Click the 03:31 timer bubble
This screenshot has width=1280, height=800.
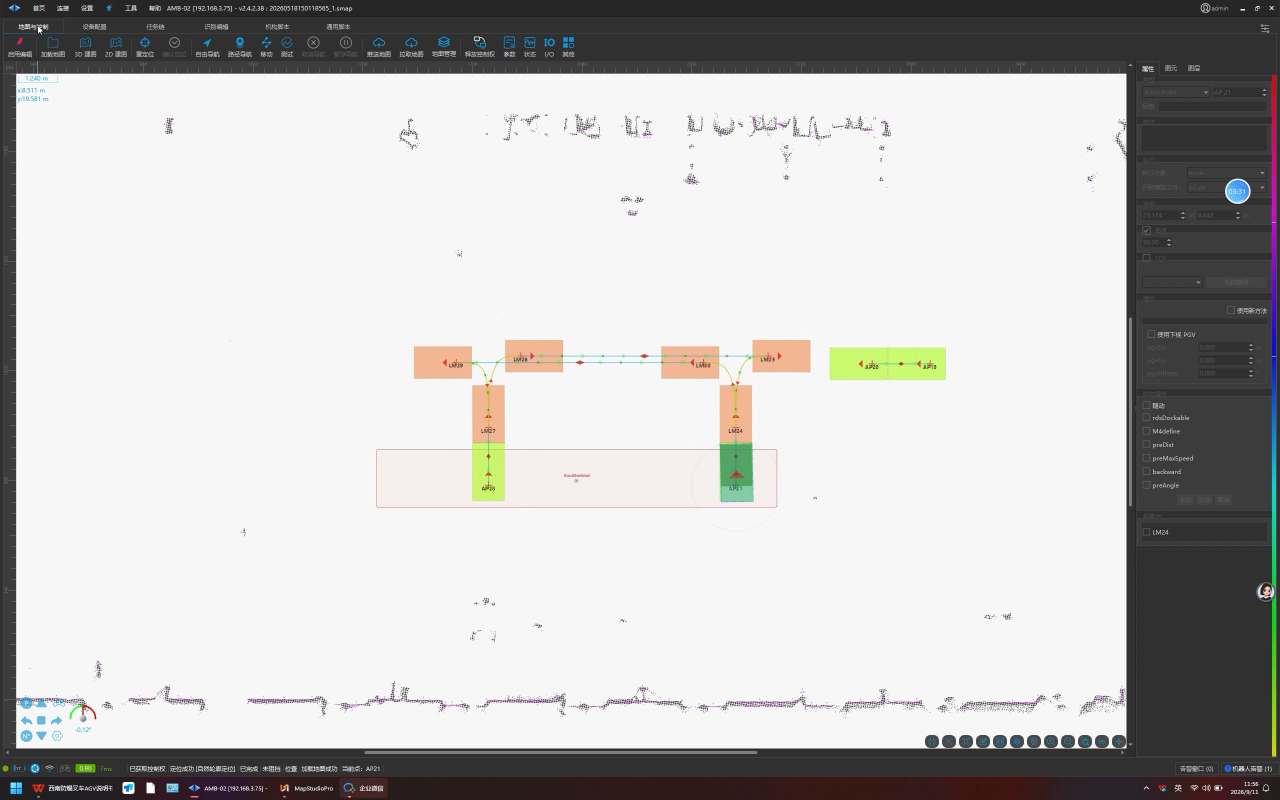click(1238, 191)
